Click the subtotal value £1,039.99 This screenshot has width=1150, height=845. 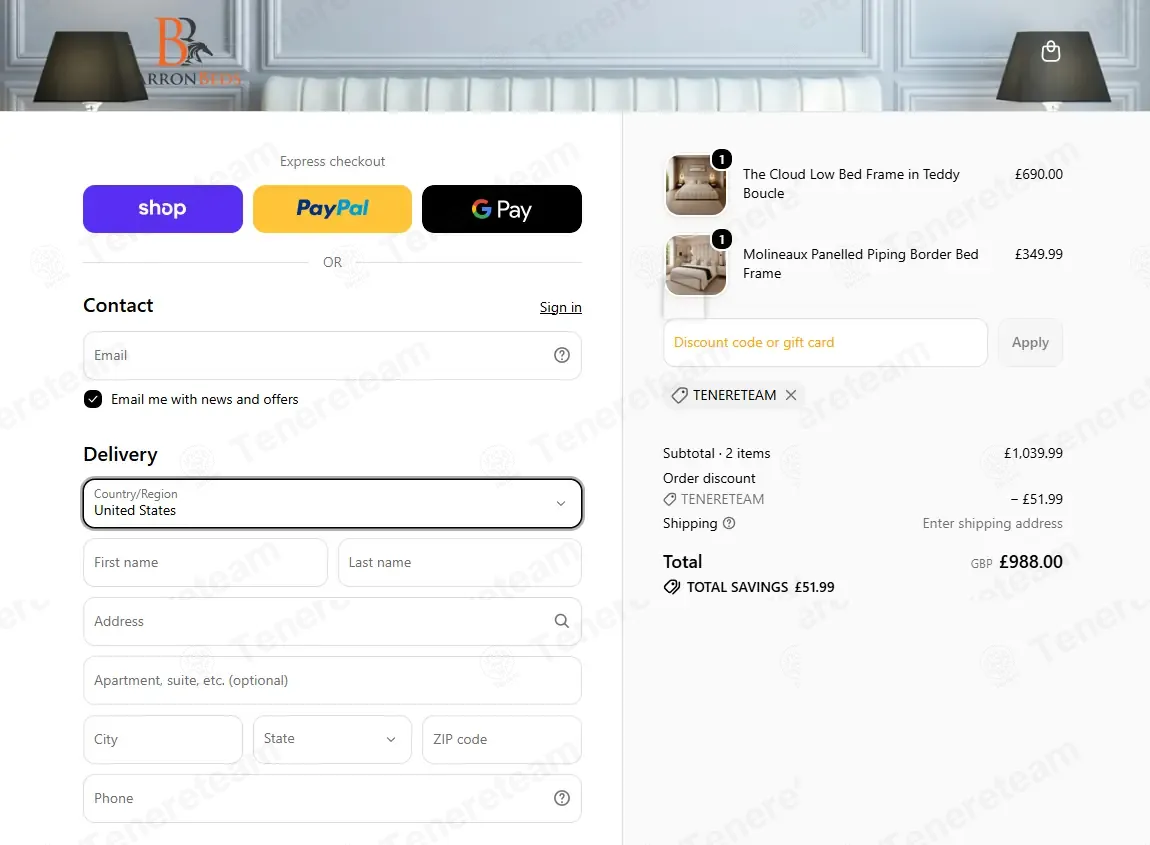pyautogui.click(x=1033, y=453)
